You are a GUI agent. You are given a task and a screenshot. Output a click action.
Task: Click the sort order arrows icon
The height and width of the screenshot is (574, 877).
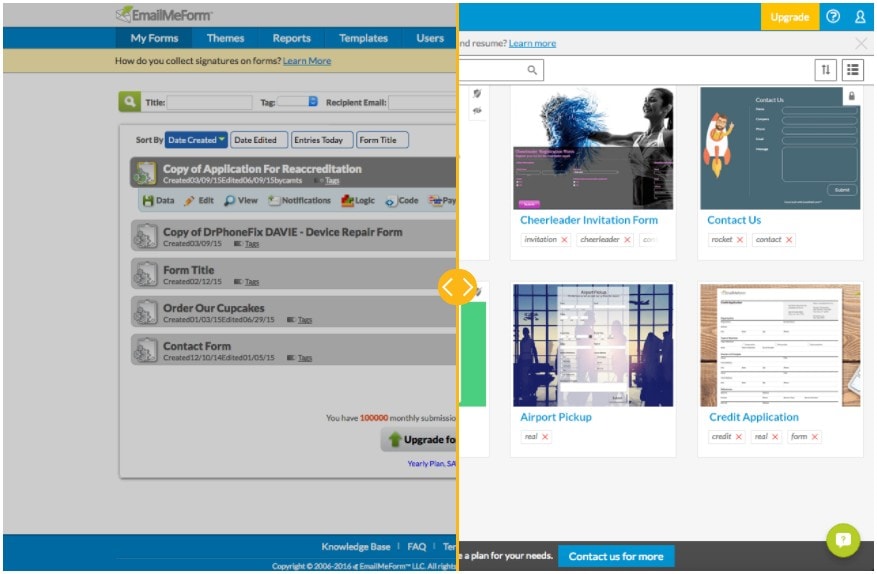click(x=826, y=69)
